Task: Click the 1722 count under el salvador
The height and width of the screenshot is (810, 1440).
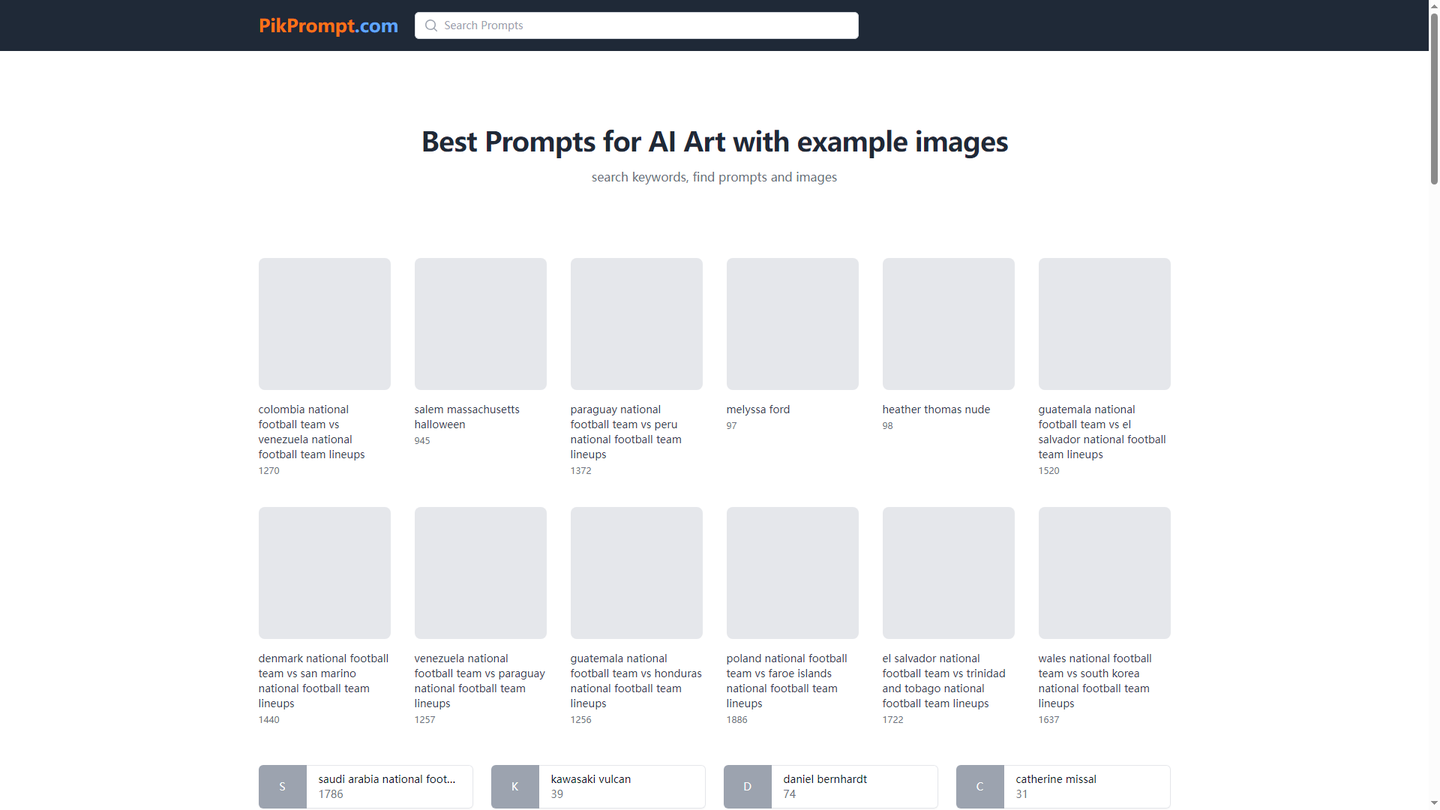Action: (893, 720)
